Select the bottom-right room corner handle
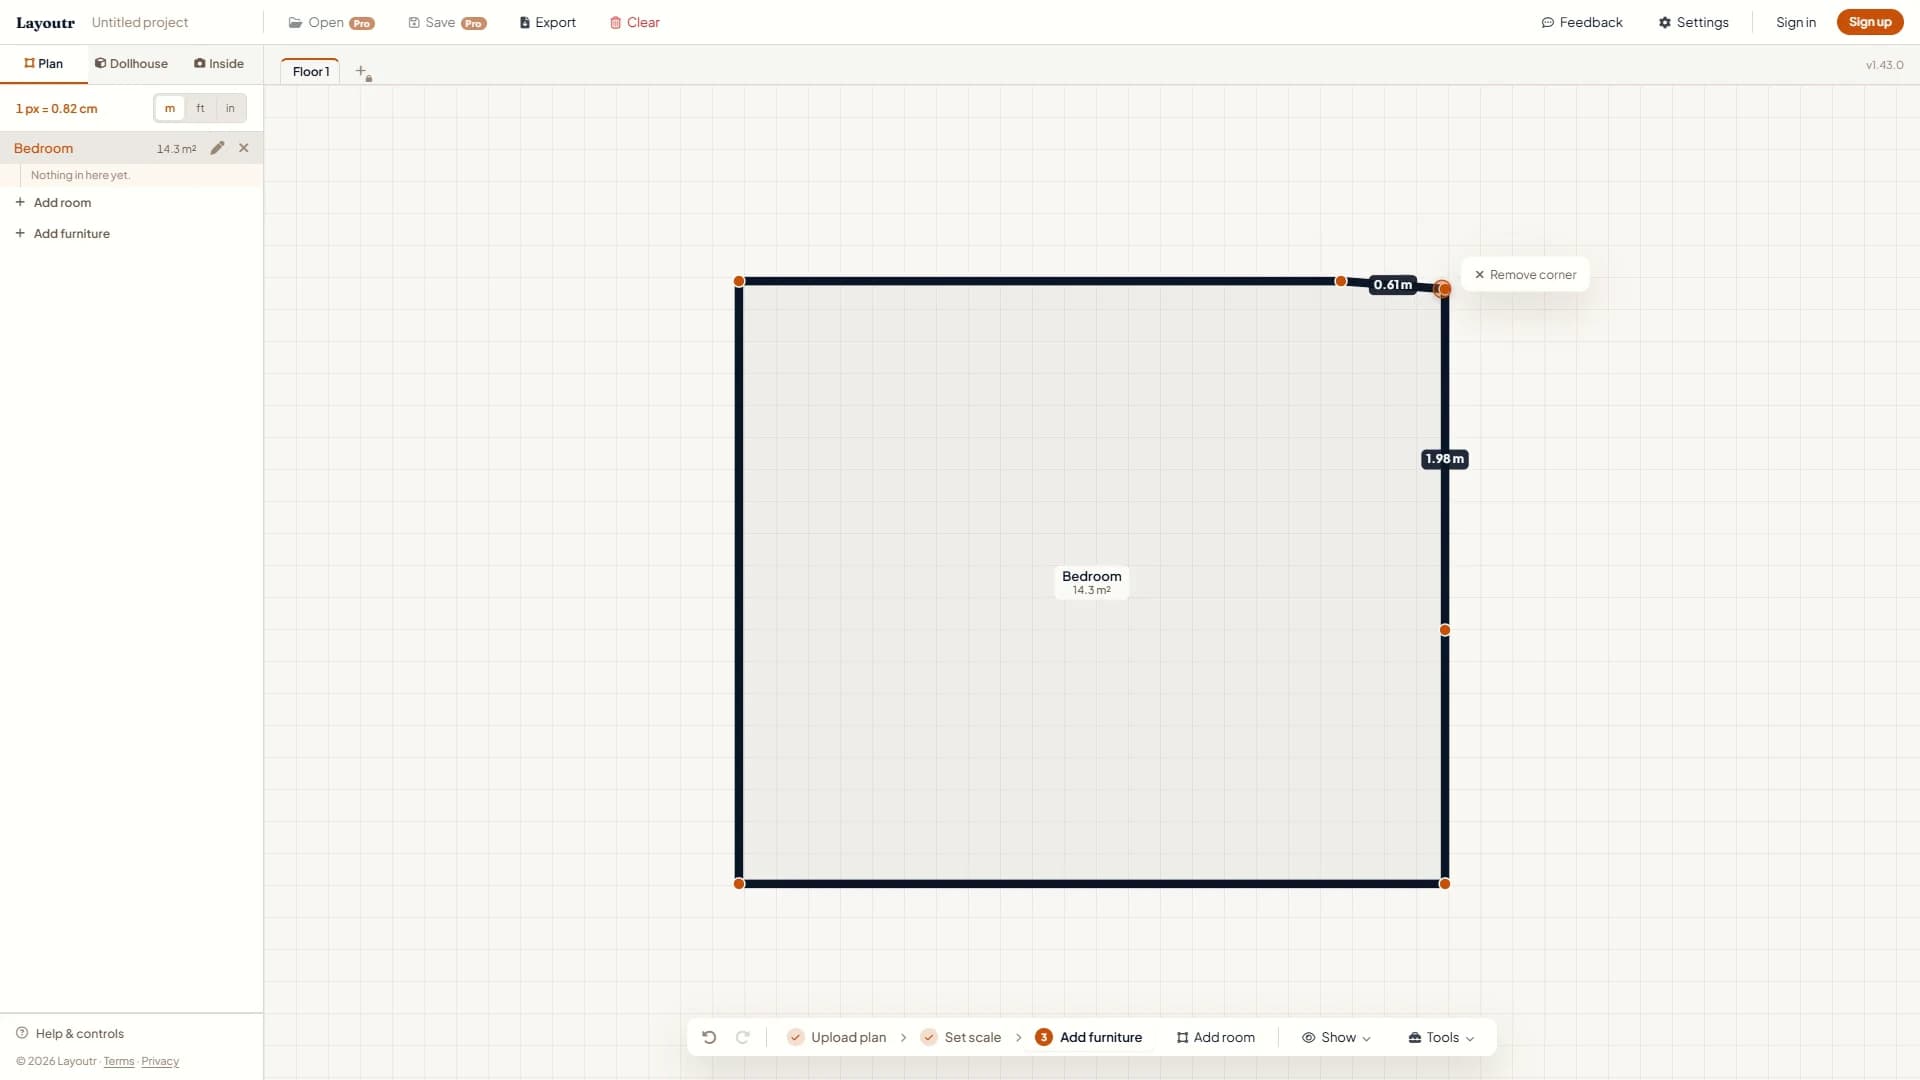Image resolution: width=1920 pixels, height=1080 pixels. (1444, 884)
